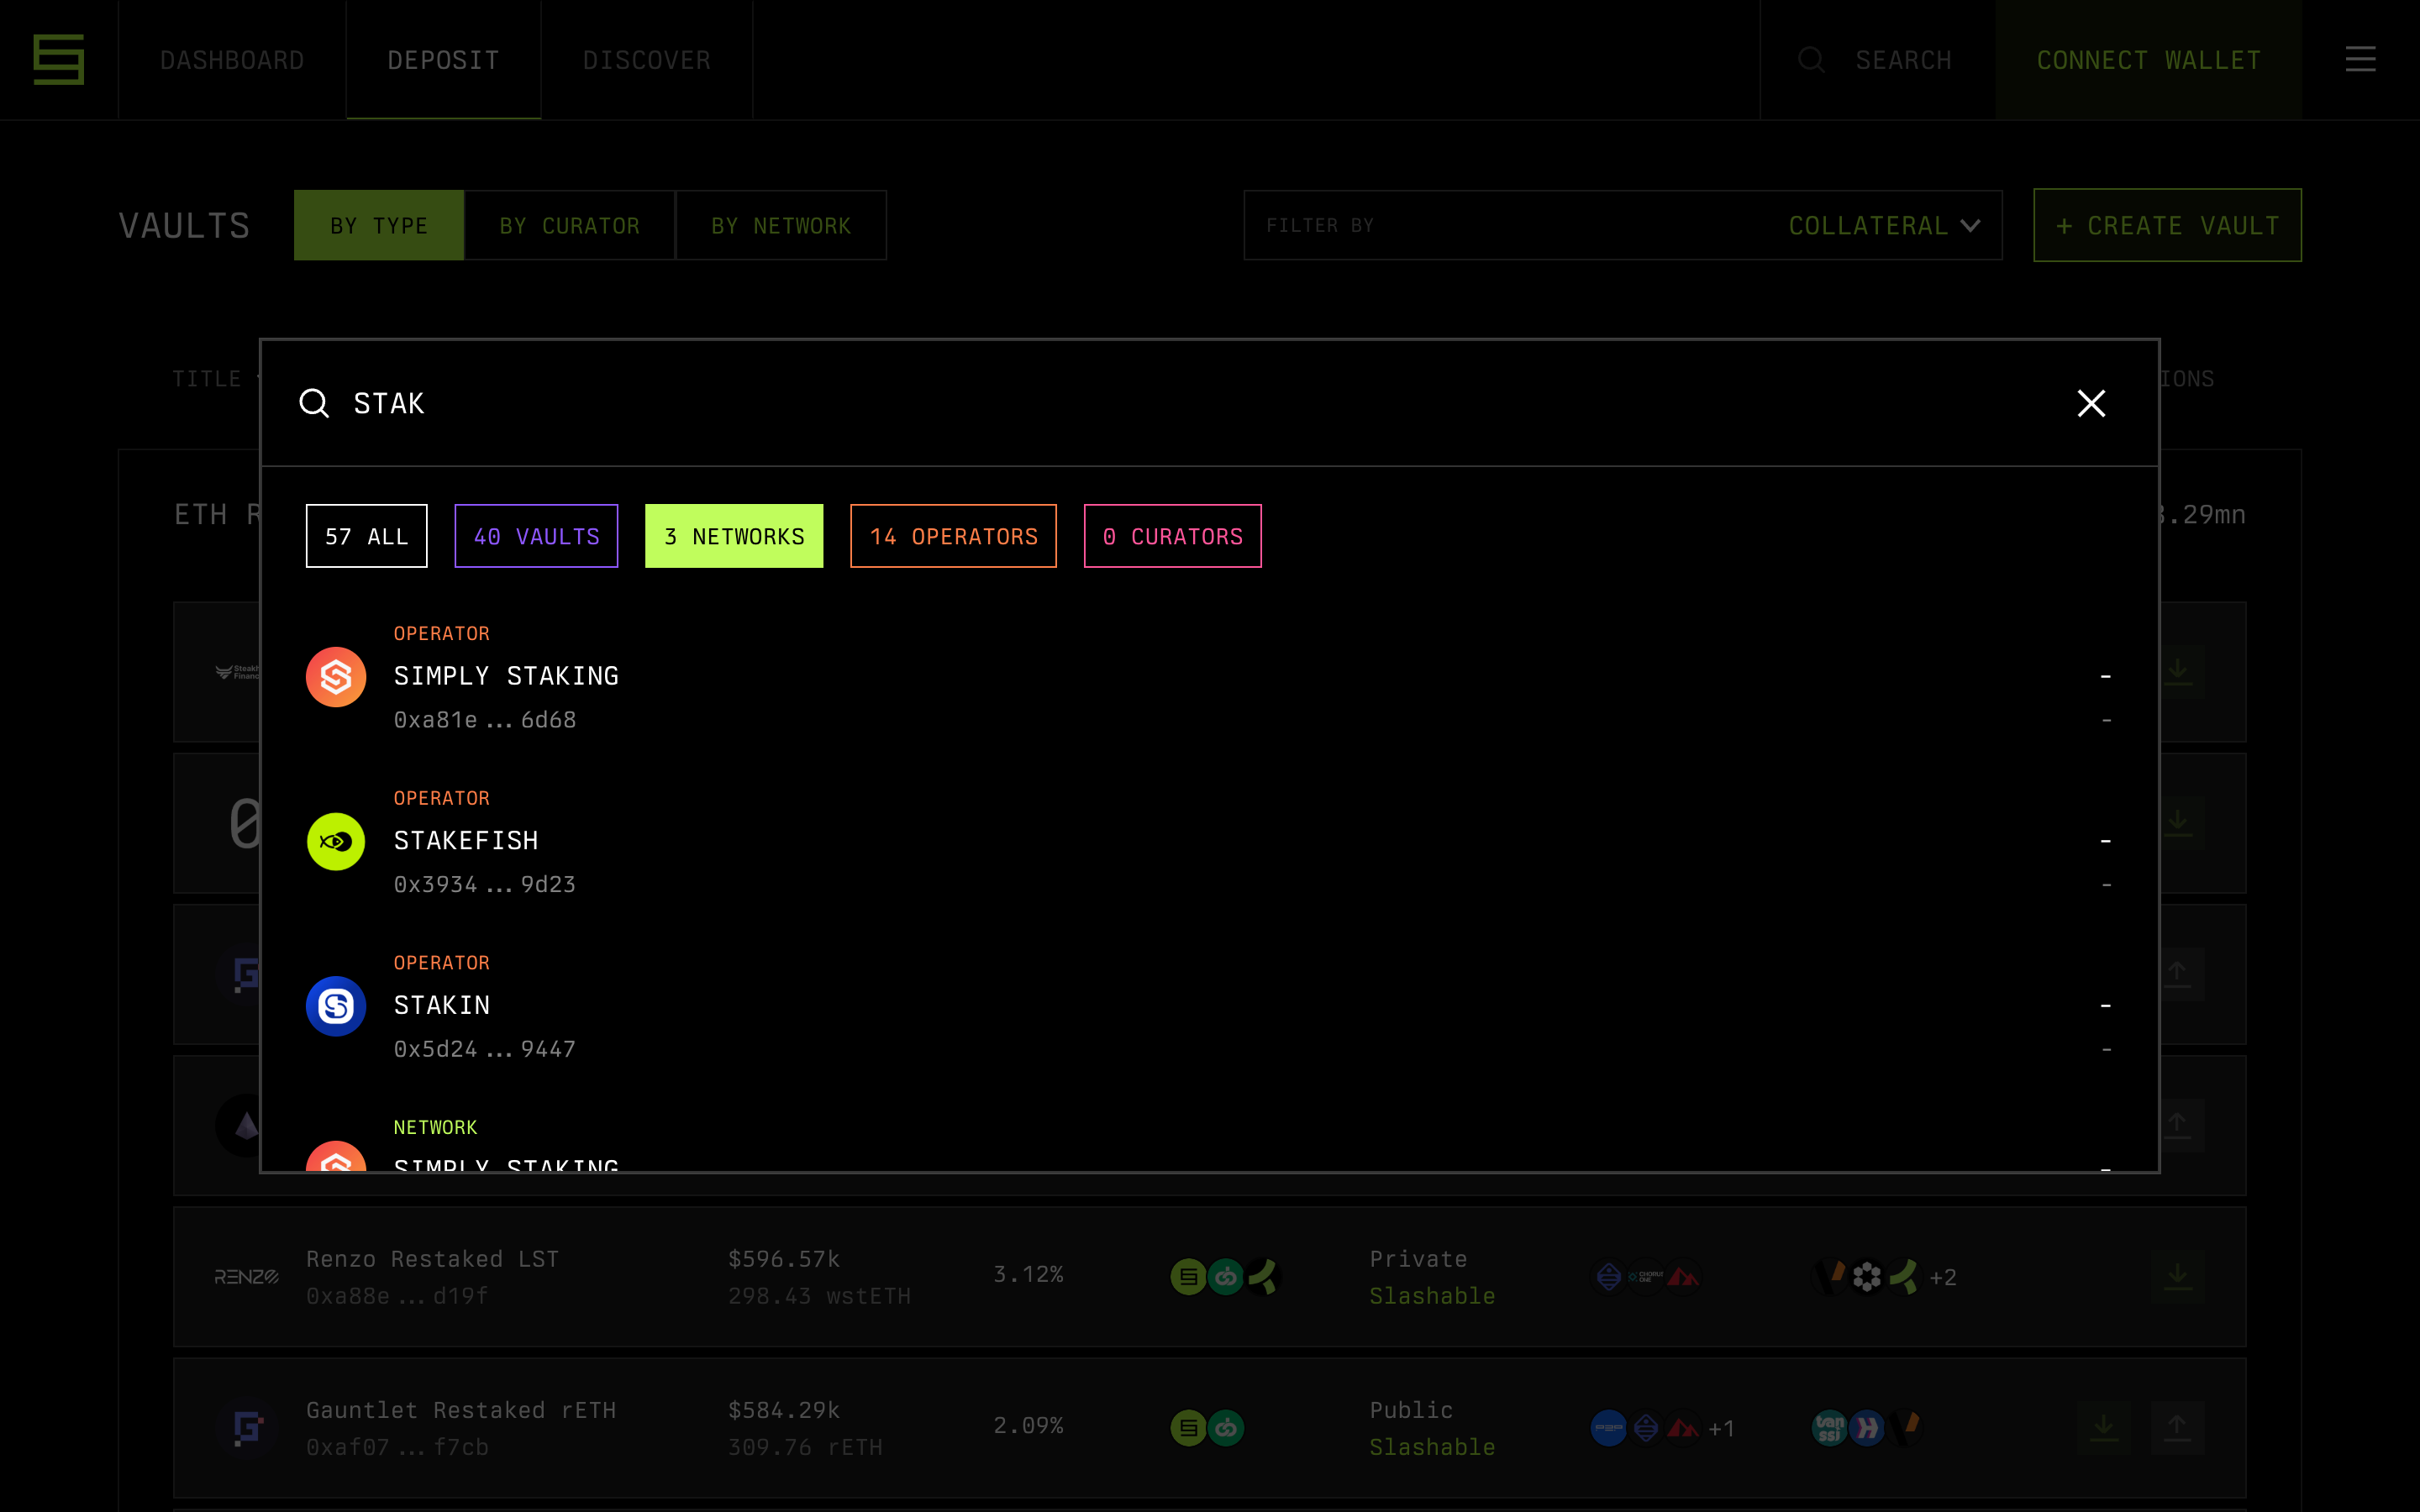The width and height of the screenshot is (2420, 1512).
Task: Select By Type vault grouping
Action: pyautogui.click(x=379, y=226)
